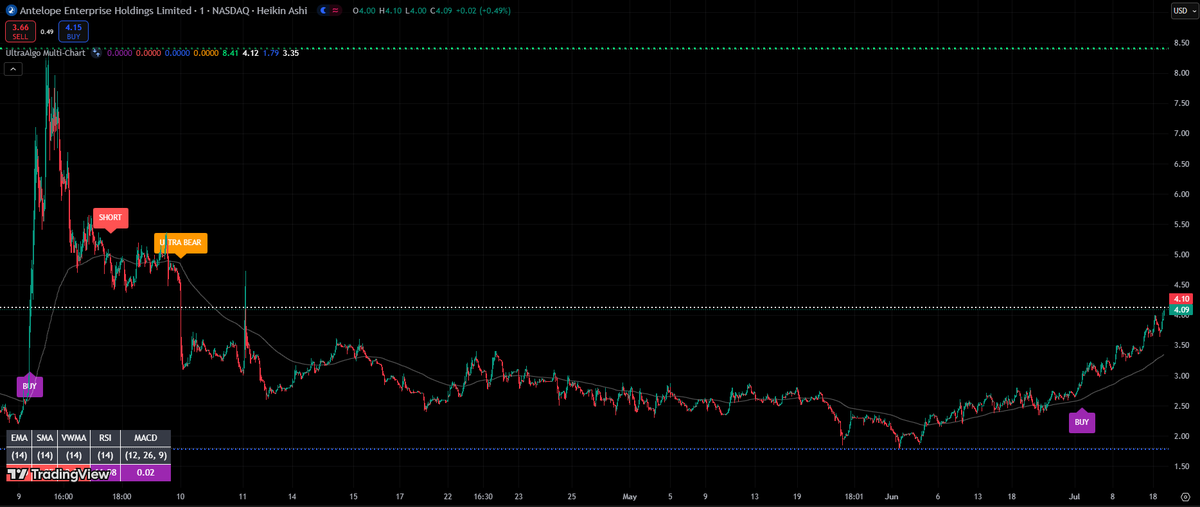Screen dimensions: 1200x507
Task: Click the 0.02 MACD value cell
Action: tap(146, 474)
